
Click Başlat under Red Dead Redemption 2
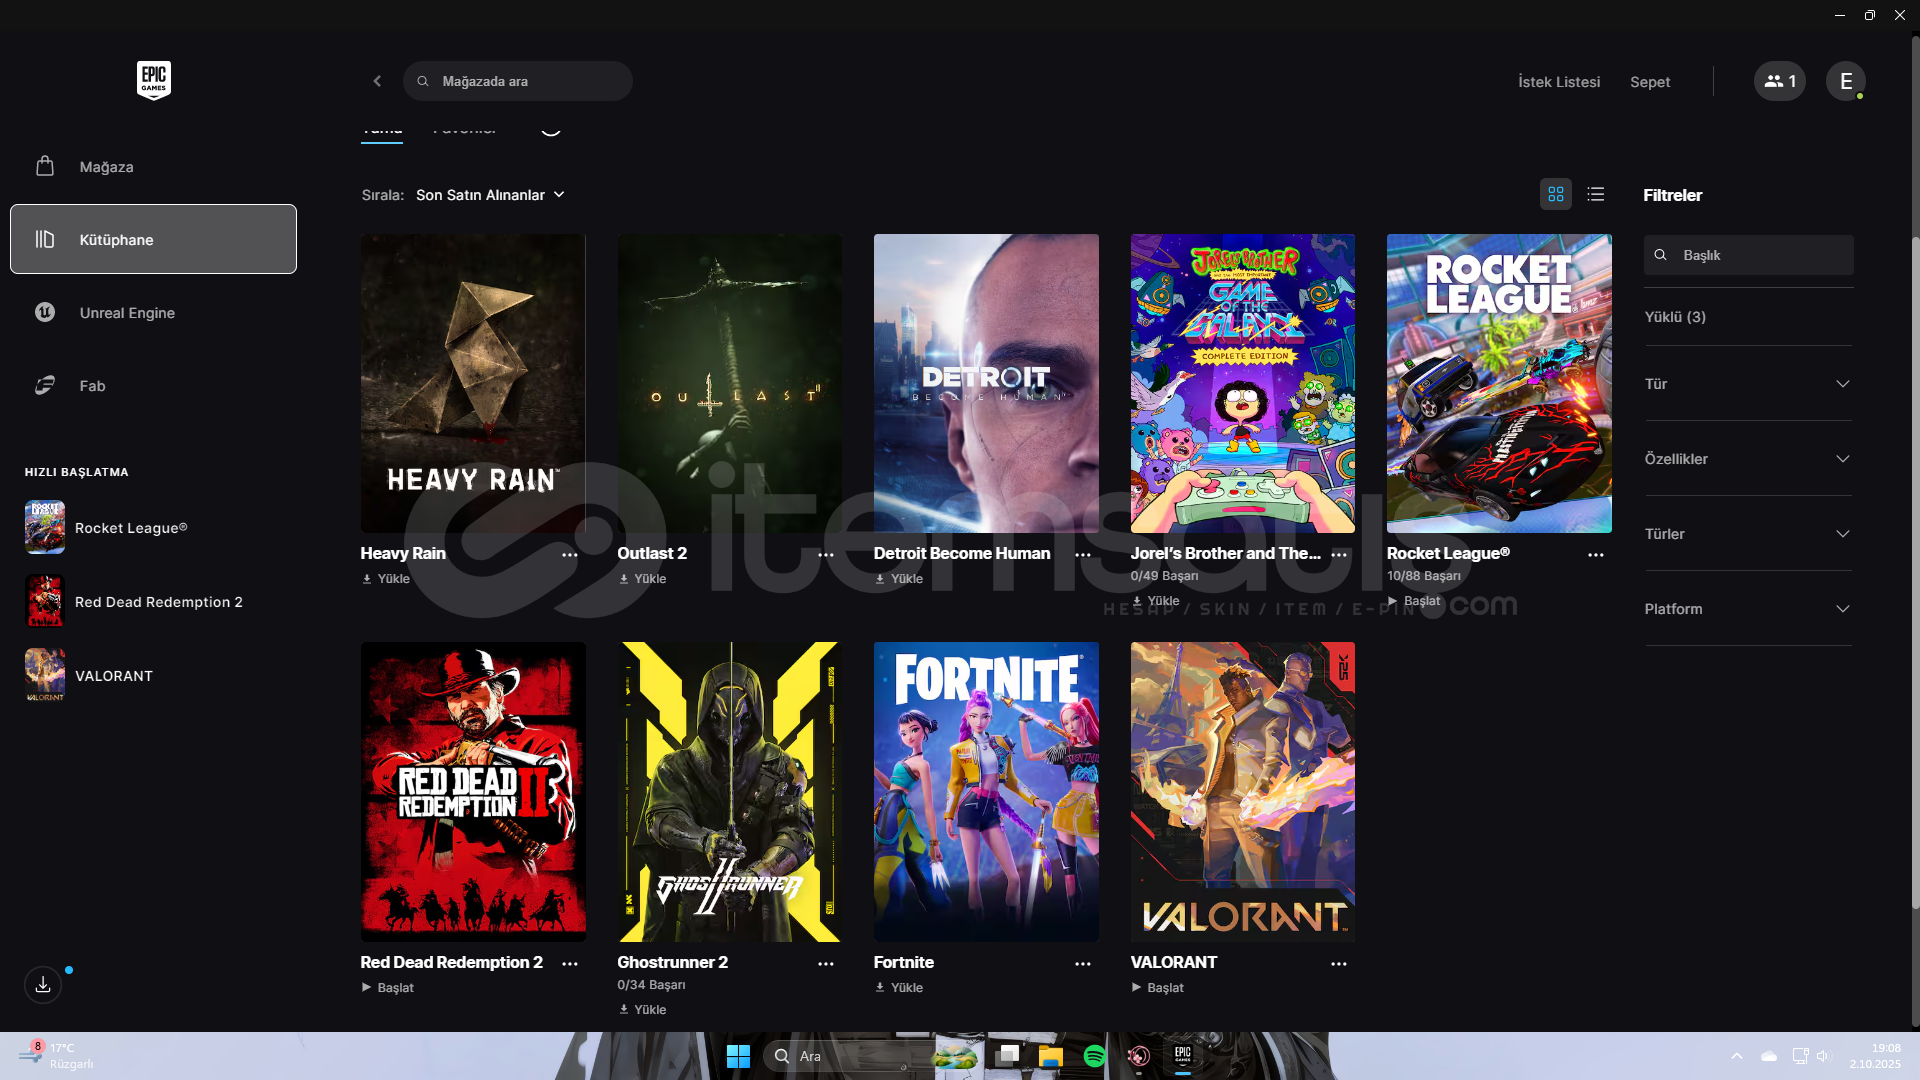point(388,988)
